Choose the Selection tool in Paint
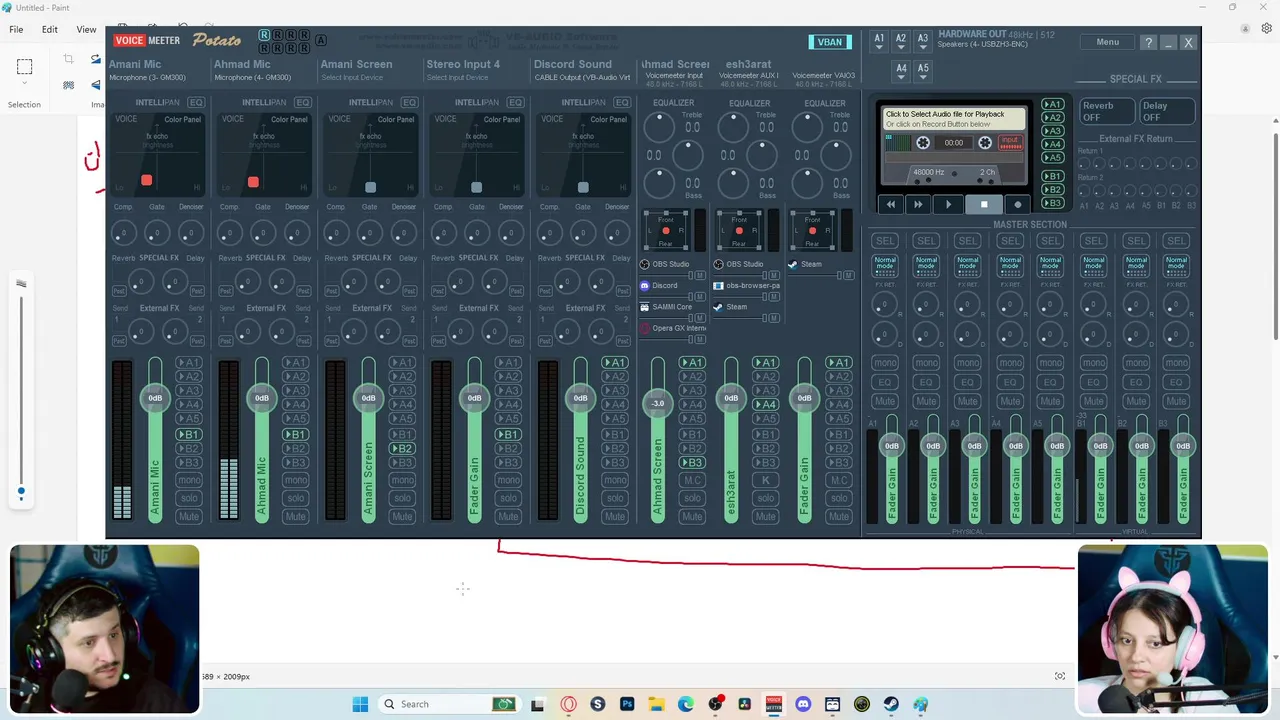The width and height of the screenshot is (1280, 720). coord(24,67)
